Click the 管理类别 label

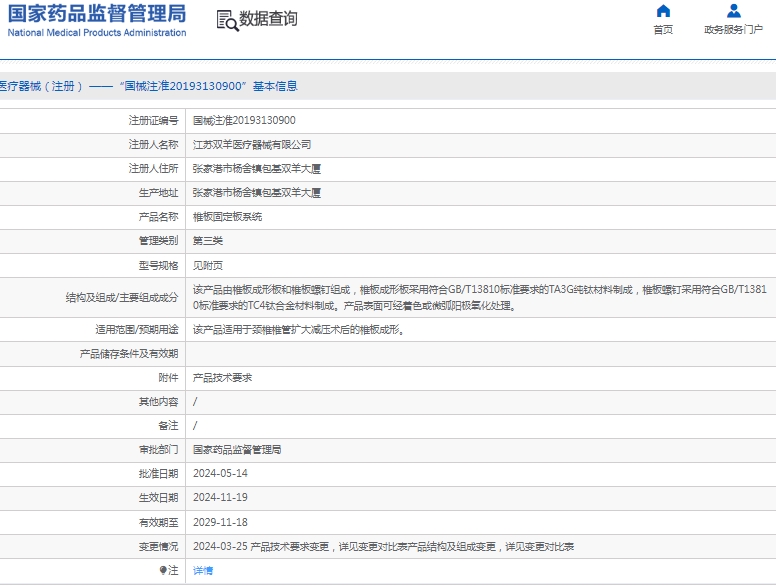pos(158,241)
